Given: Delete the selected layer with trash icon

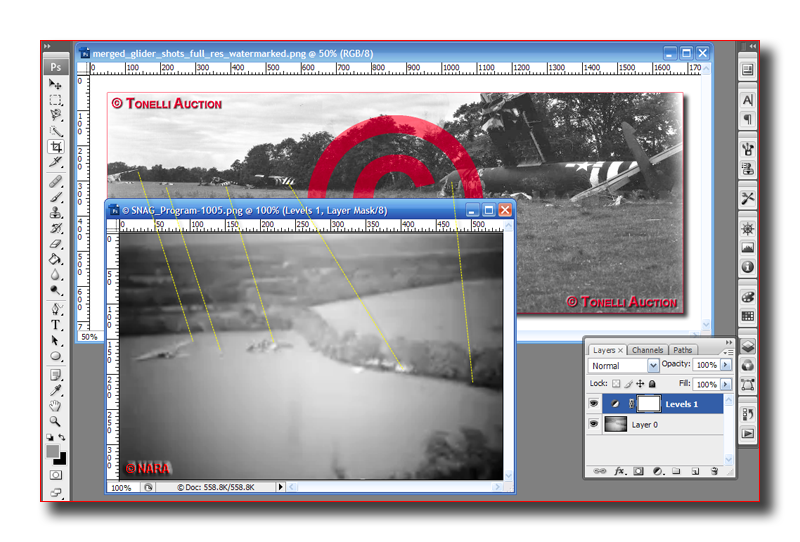Looking at the screenshot, I should pyautogui.click(x=714, y=471).
